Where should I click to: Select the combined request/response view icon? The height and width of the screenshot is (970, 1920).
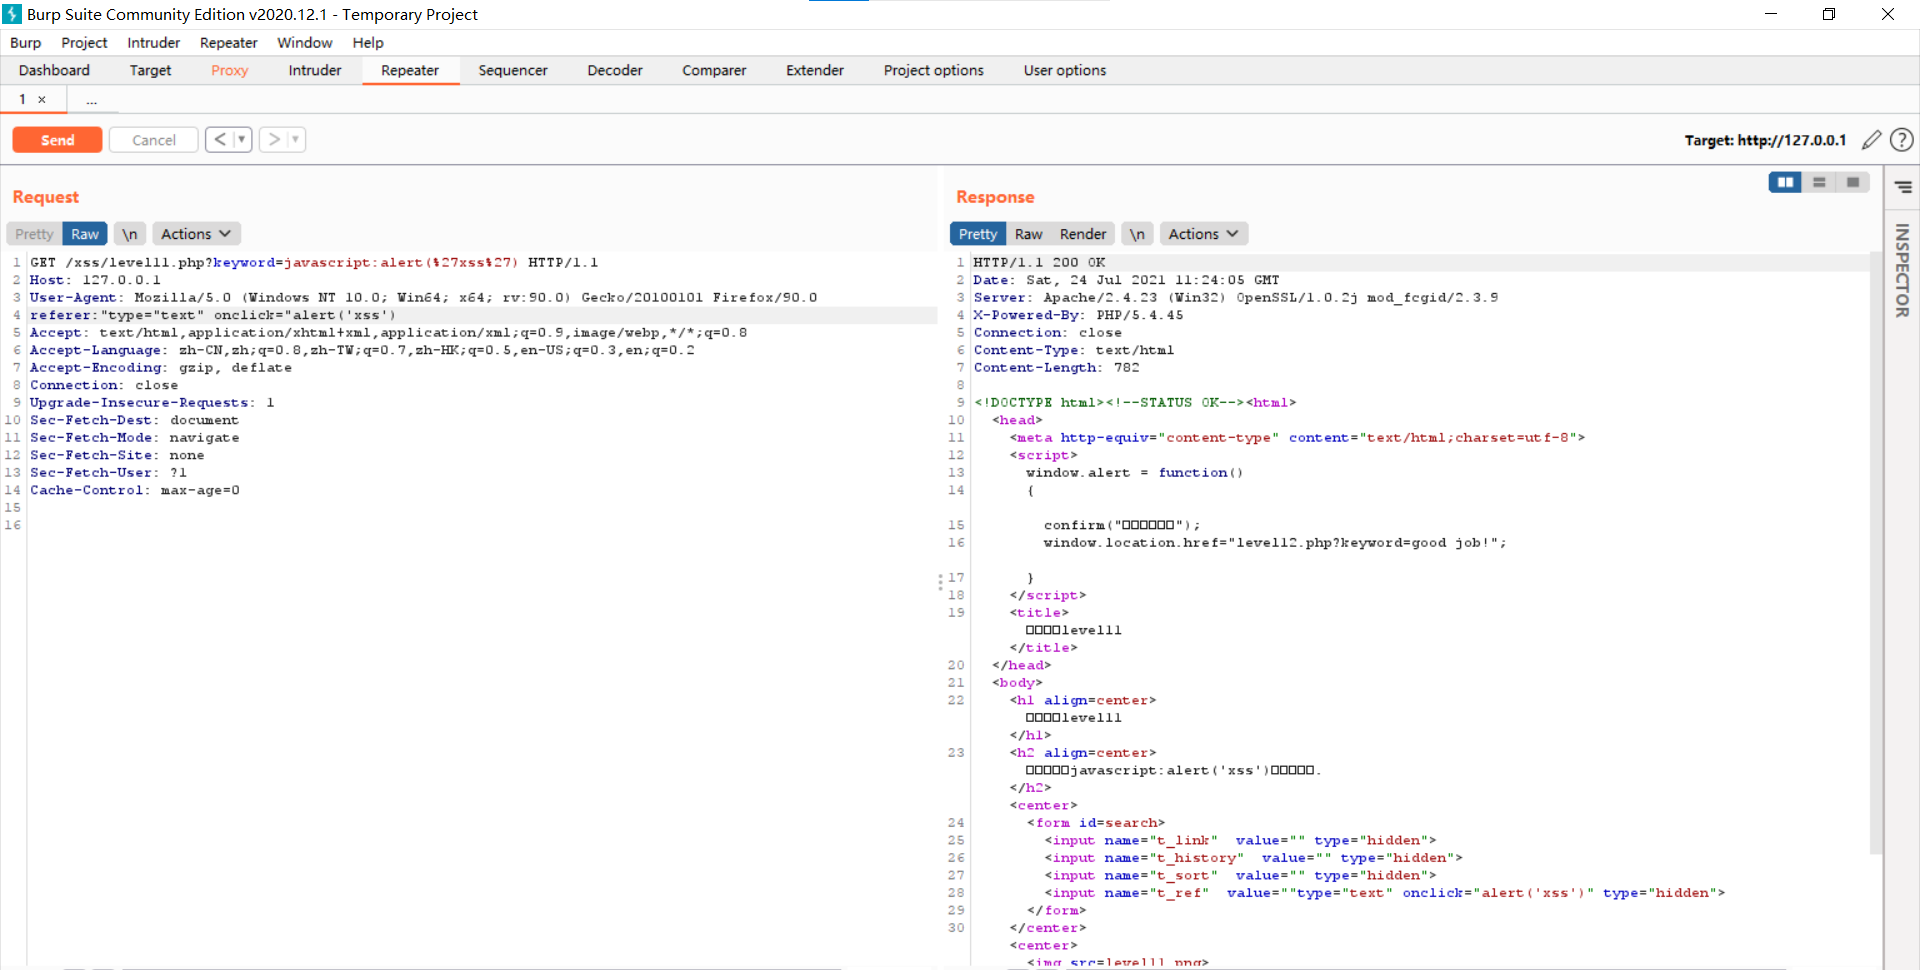pos(1854,182)
